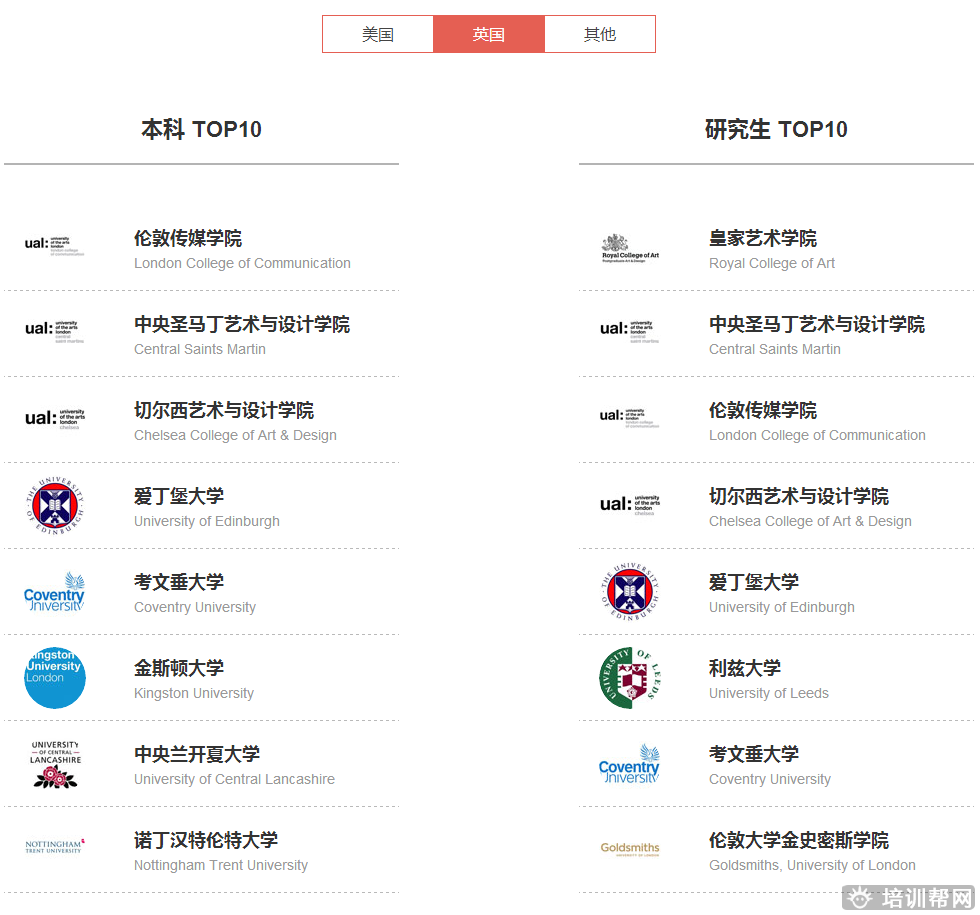Viewport: 980px width, 915px height.
Task: Click Edinburgh crest in the 研究生 TOP10 list
Action: pyautogui.click(x=630, y=591)
